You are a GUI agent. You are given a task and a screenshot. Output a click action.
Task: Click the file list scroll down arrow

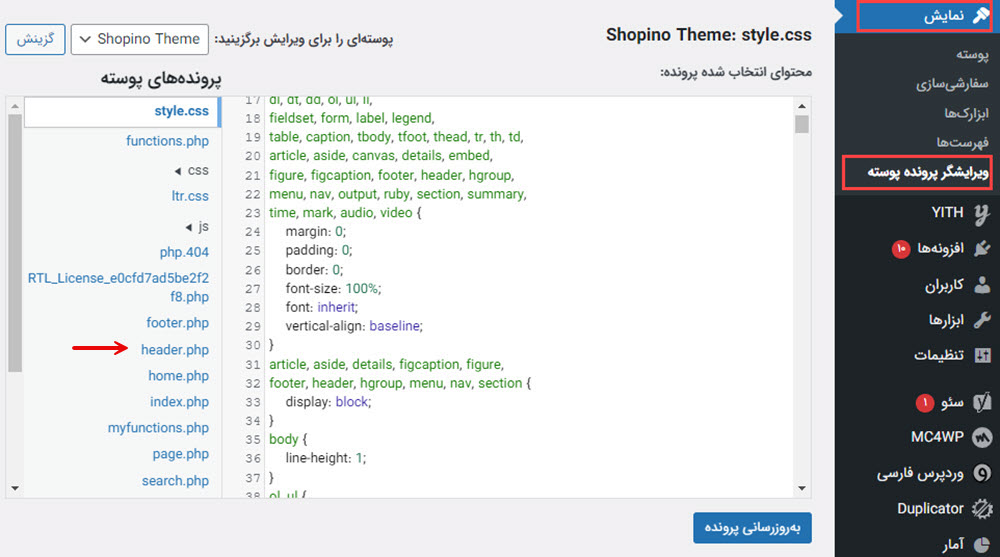coord(14,488)
